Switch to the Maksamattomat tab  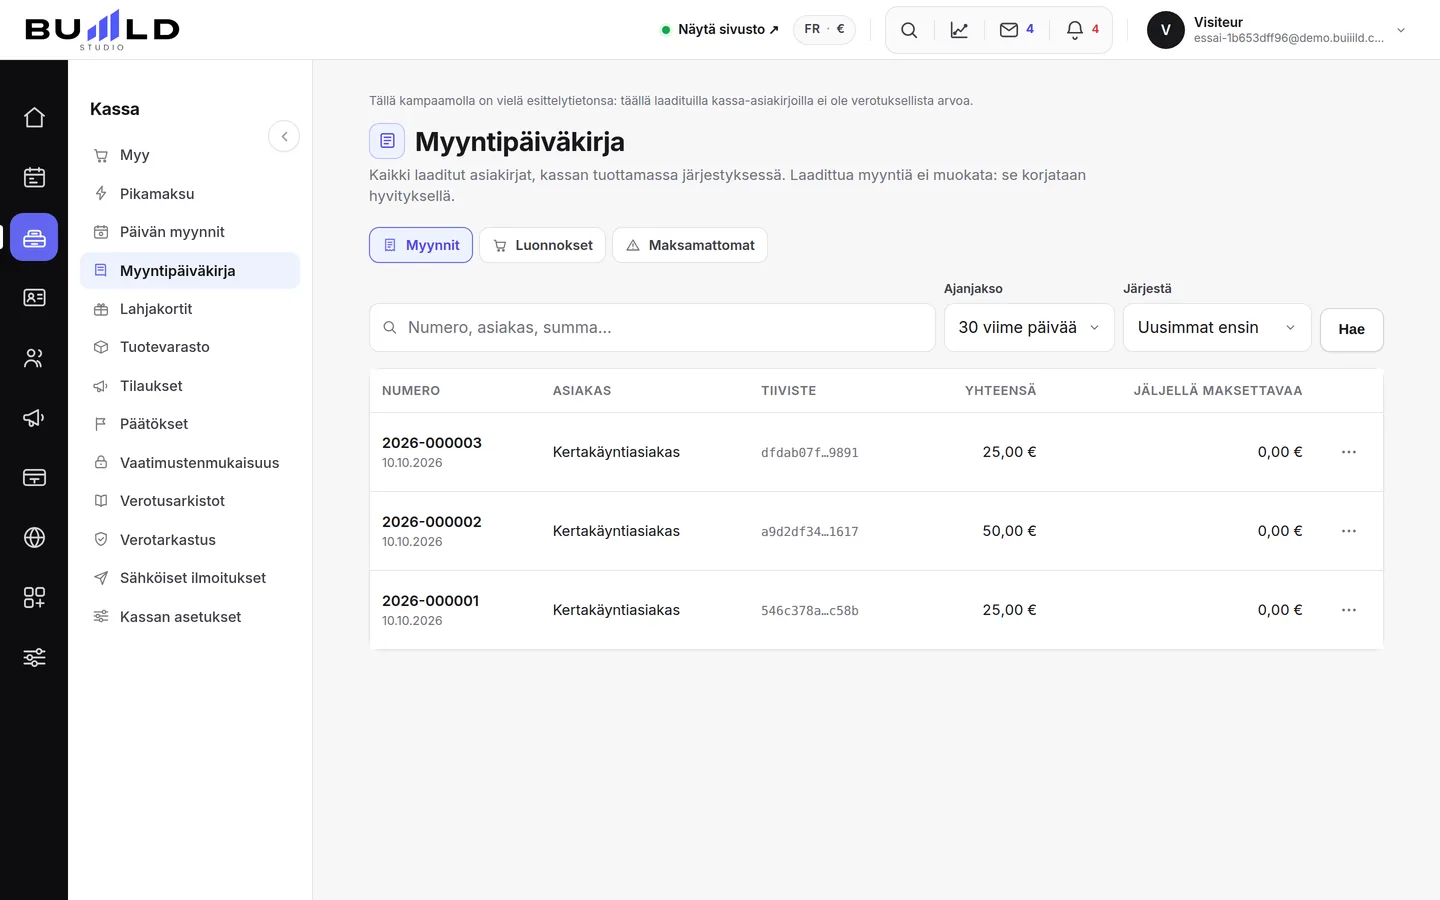pyautogui.click(x=690, y=245)
